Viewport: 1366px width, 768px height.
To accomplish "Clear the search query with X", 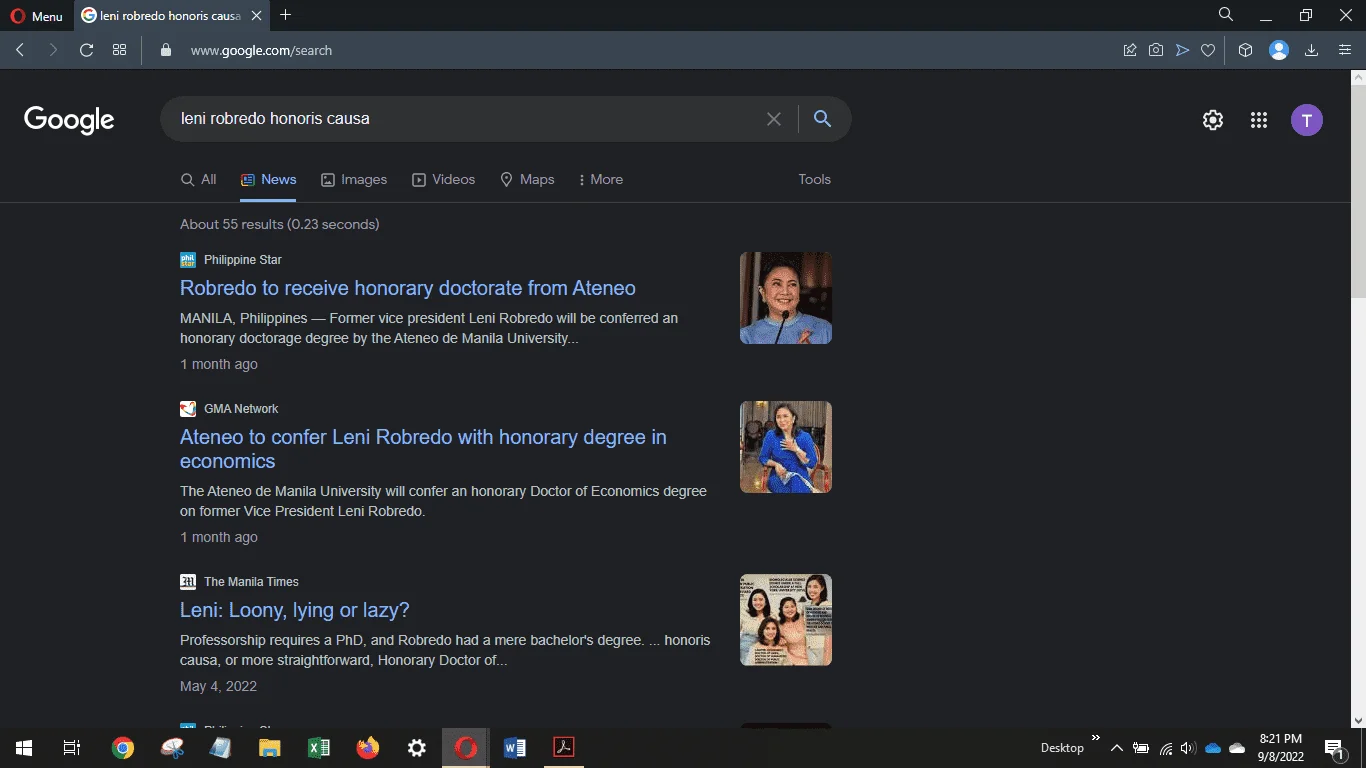I will point(774,119).
